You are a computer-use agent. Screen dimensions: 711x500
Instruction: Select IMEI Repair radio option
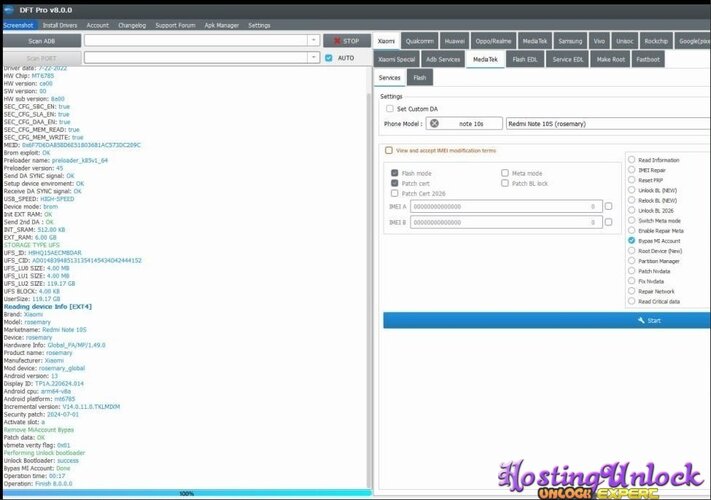[631, 170]
